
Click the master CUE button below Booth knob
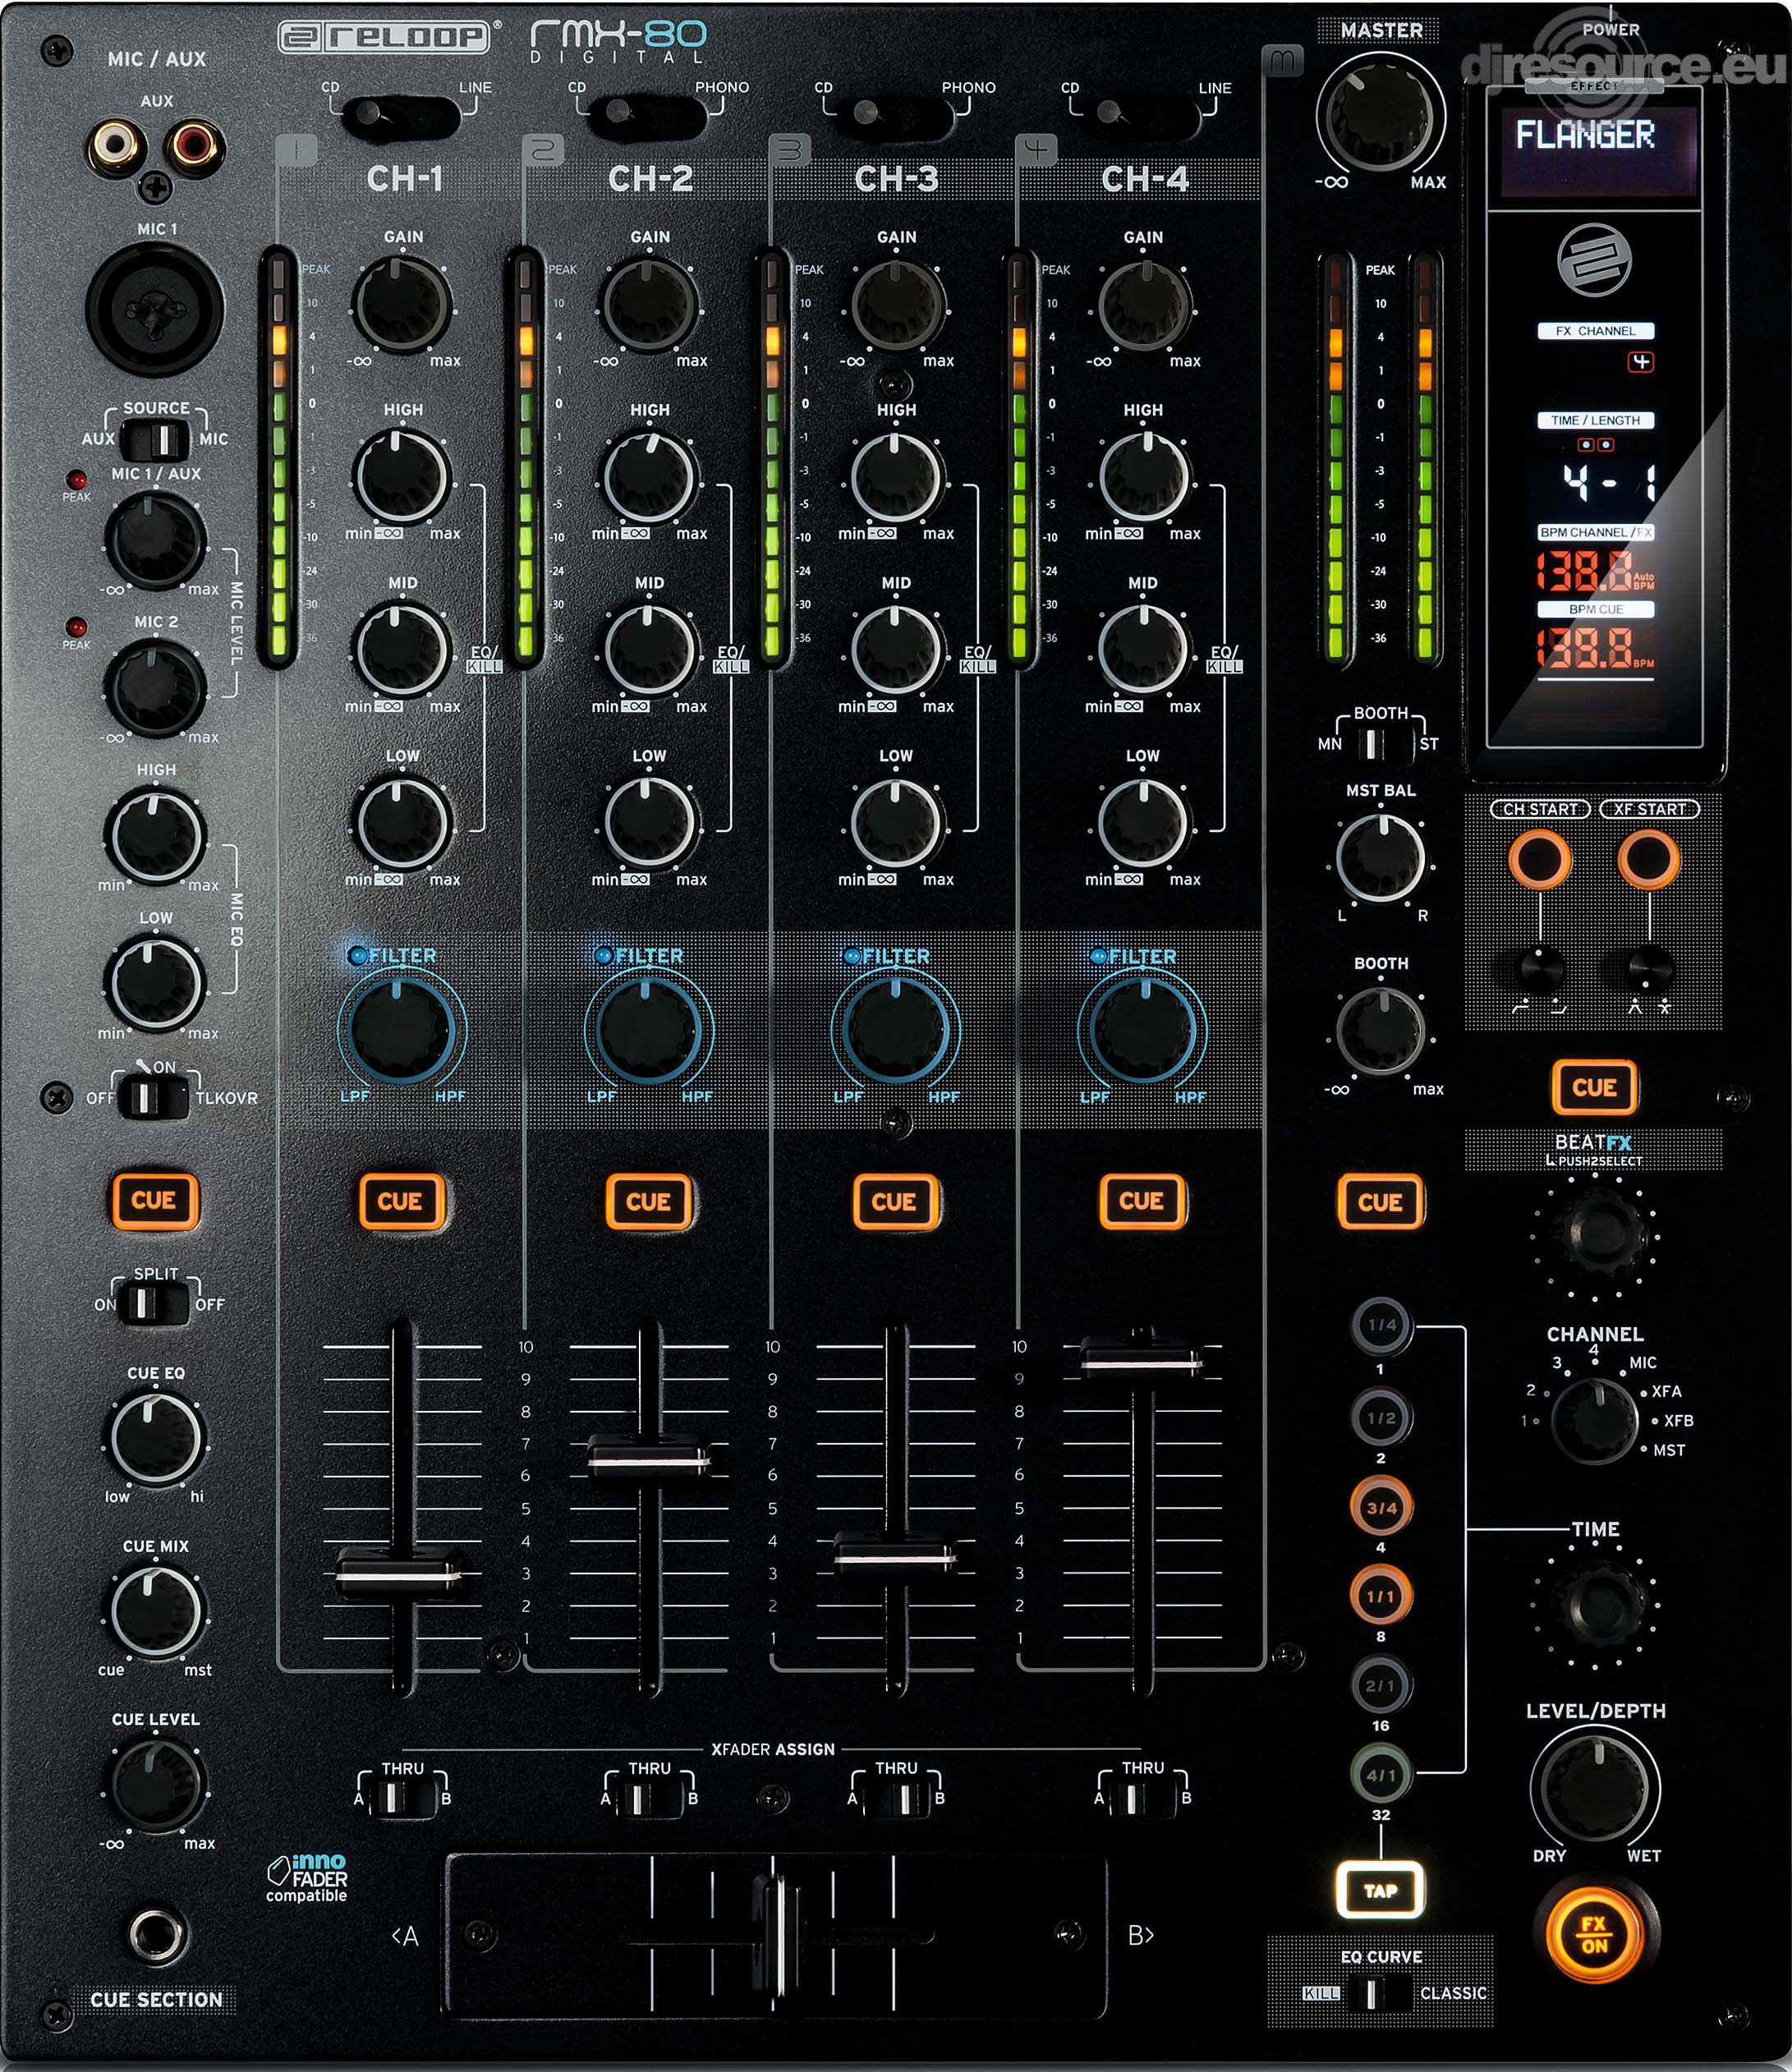pyautogui.click(x=1380, y=1201)
